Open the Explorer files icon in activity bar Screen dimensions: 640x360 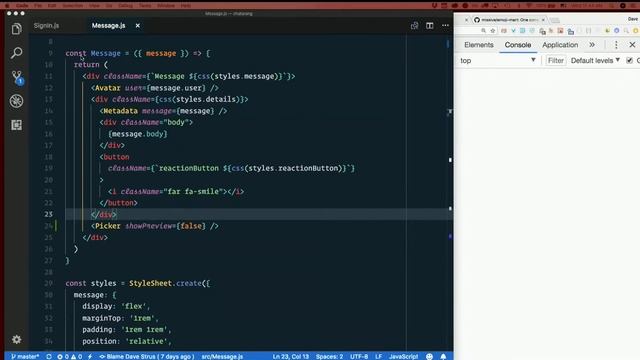coord(16,29)
